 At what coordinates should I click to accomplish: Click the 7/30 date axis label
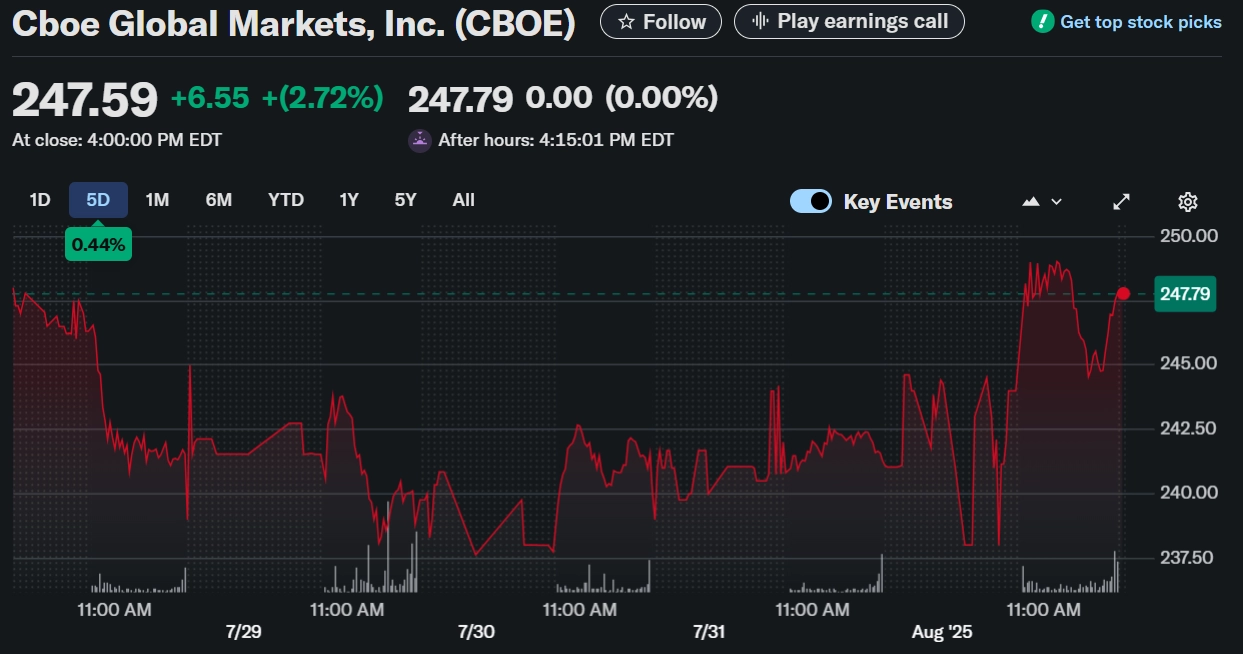tap(476, 632)
